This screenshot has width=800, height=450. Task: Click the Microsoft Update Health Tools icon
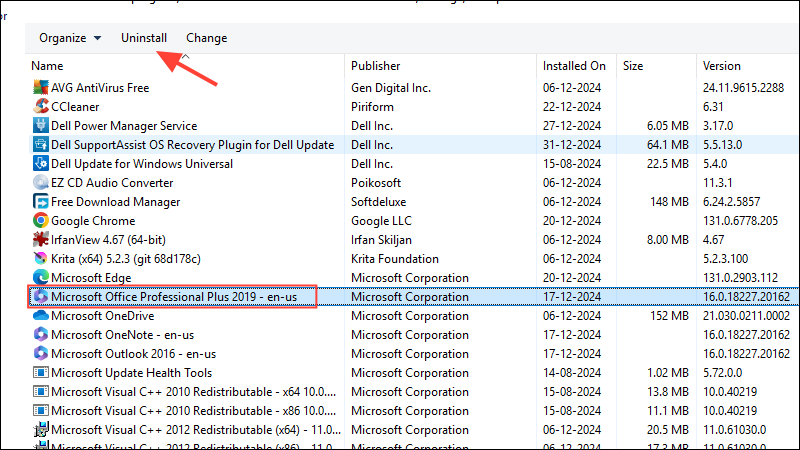(x=40, y=372)
